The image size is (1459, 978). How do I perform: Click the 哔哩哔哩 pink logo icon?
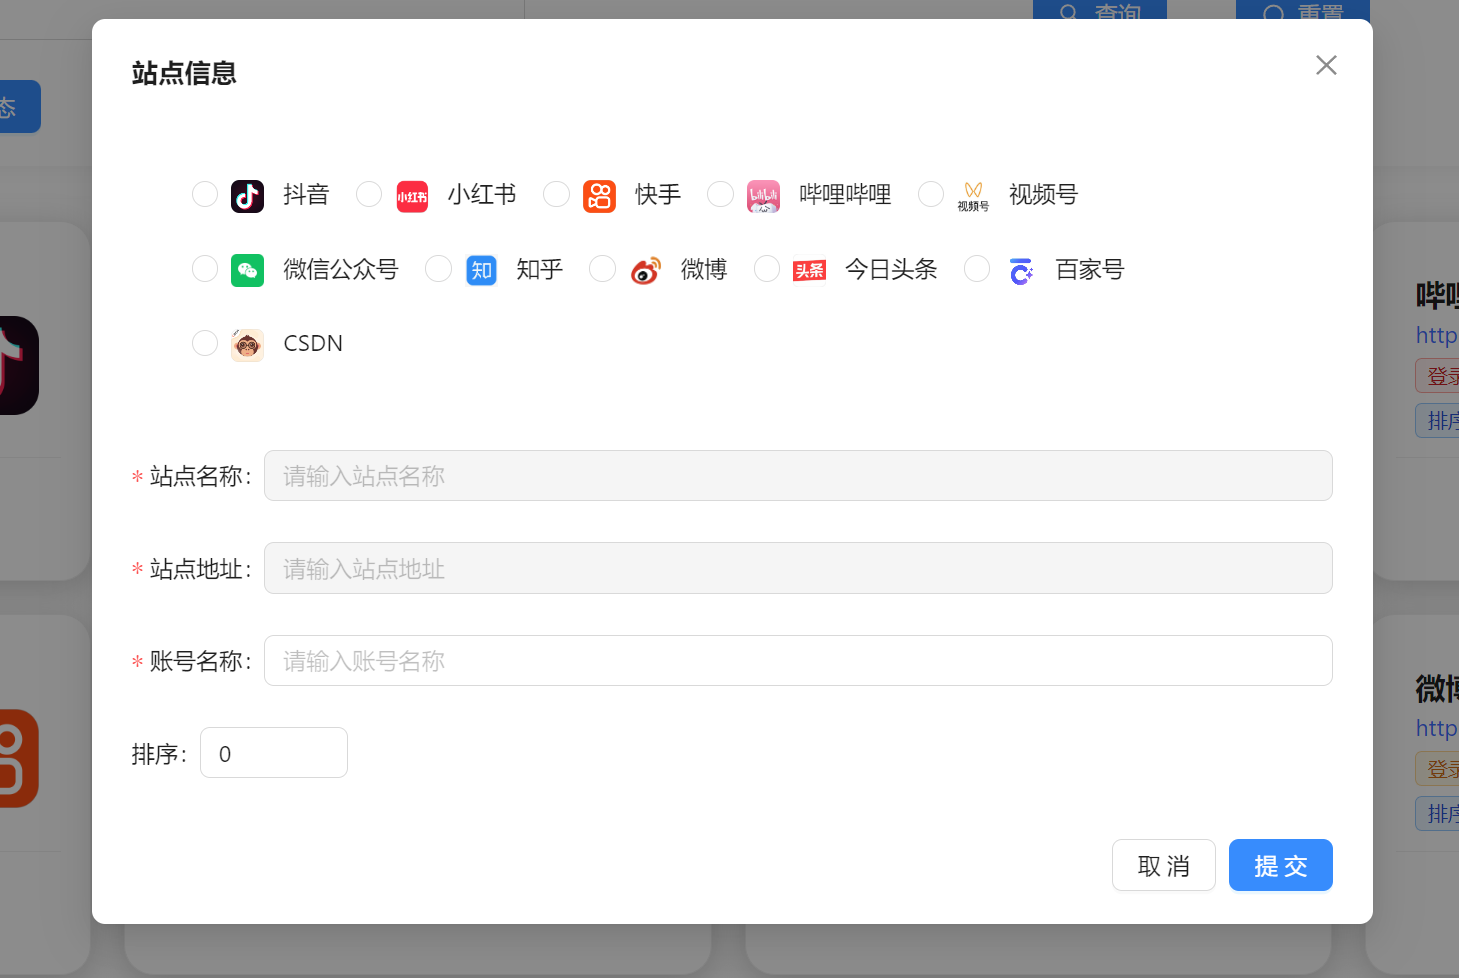pos(764,196)
